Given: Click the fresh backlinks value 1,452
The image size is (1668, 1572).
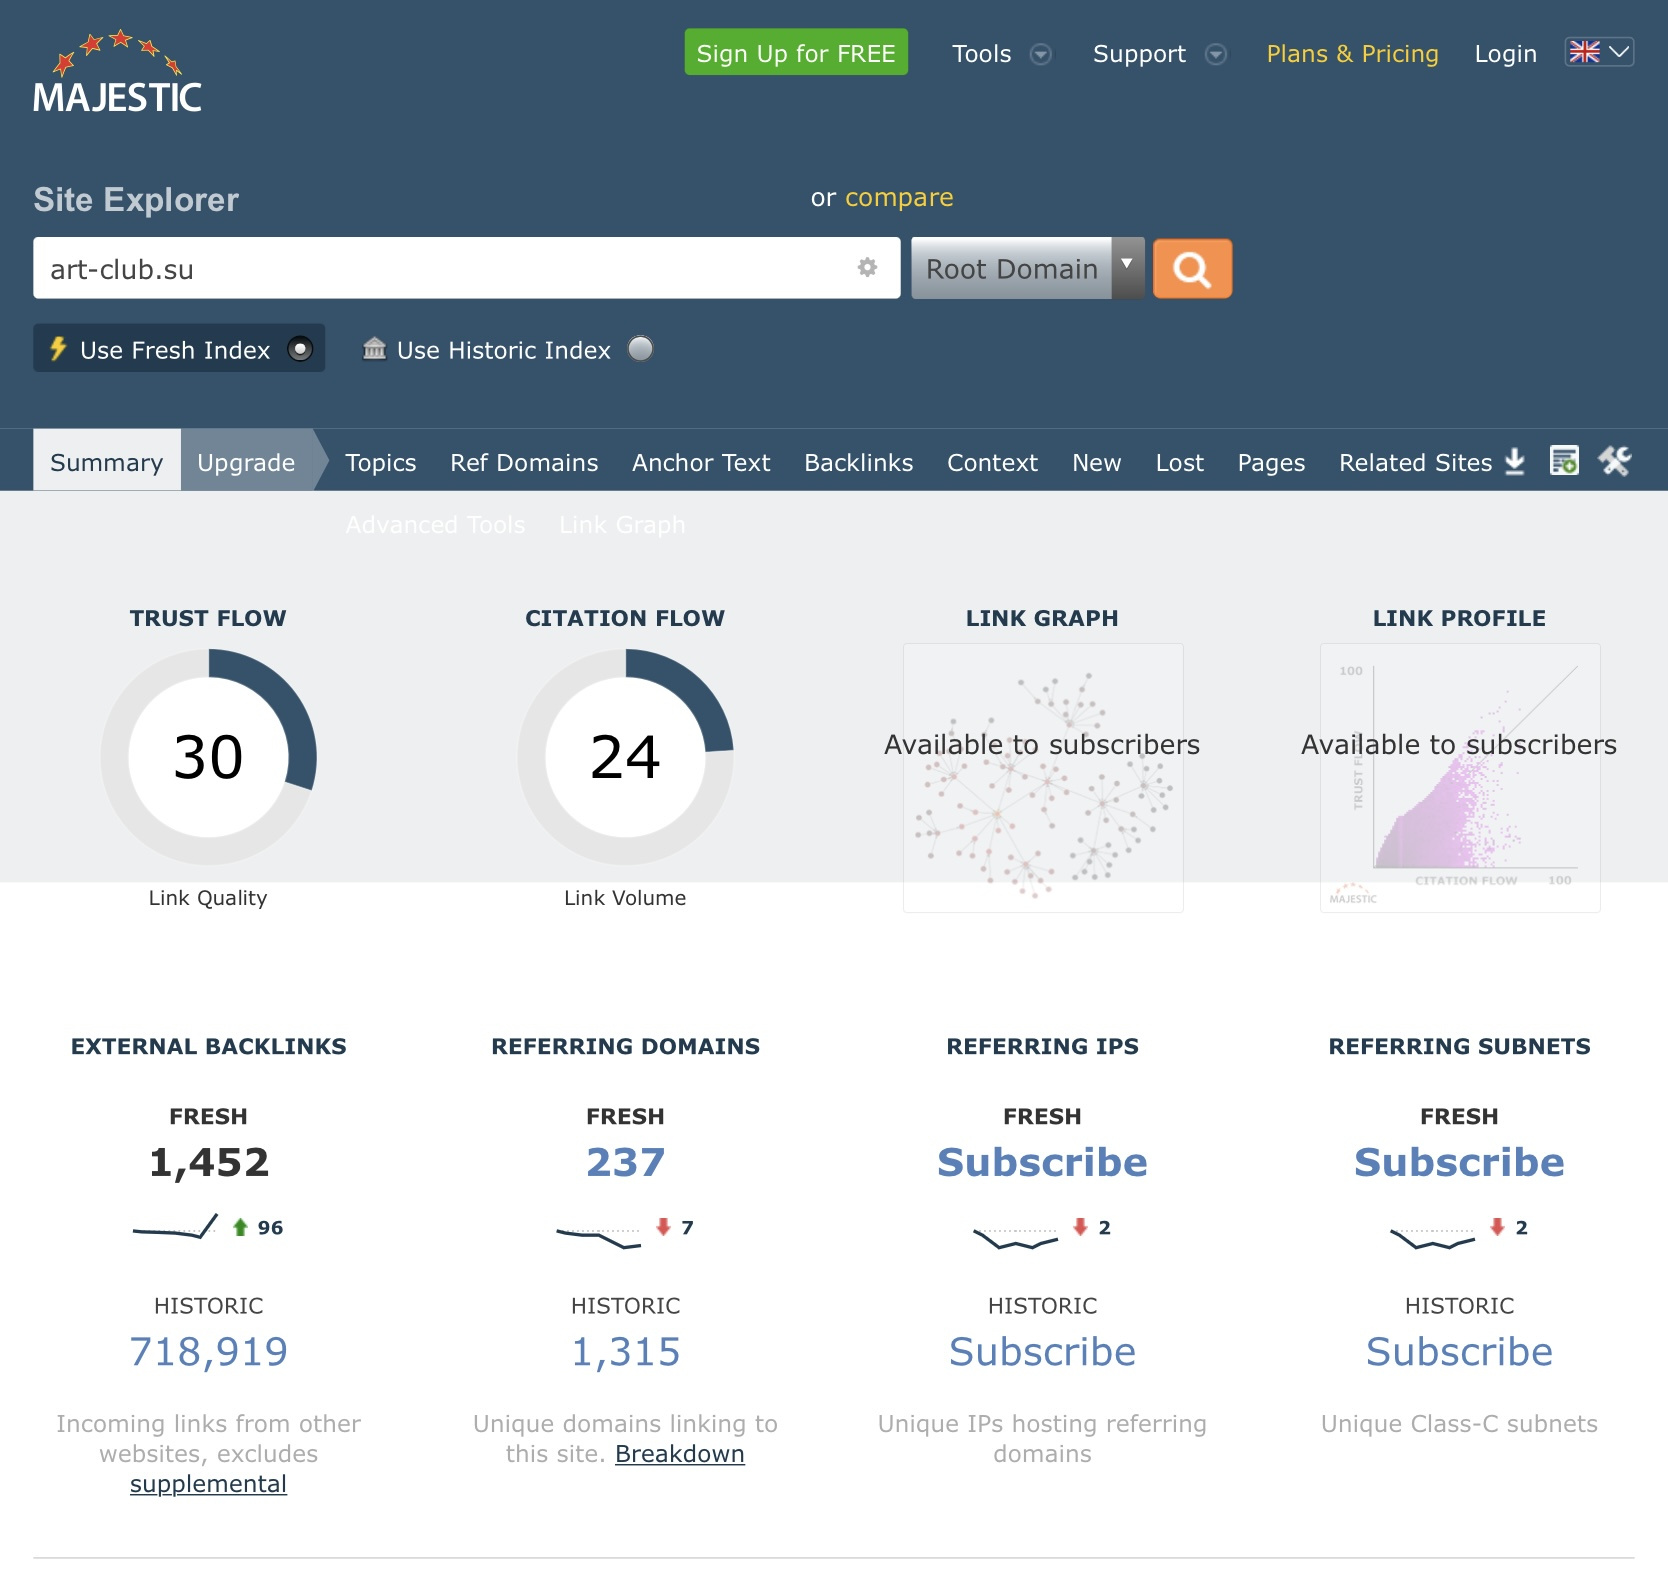Looking at the screenshot, I should 208,1161.
